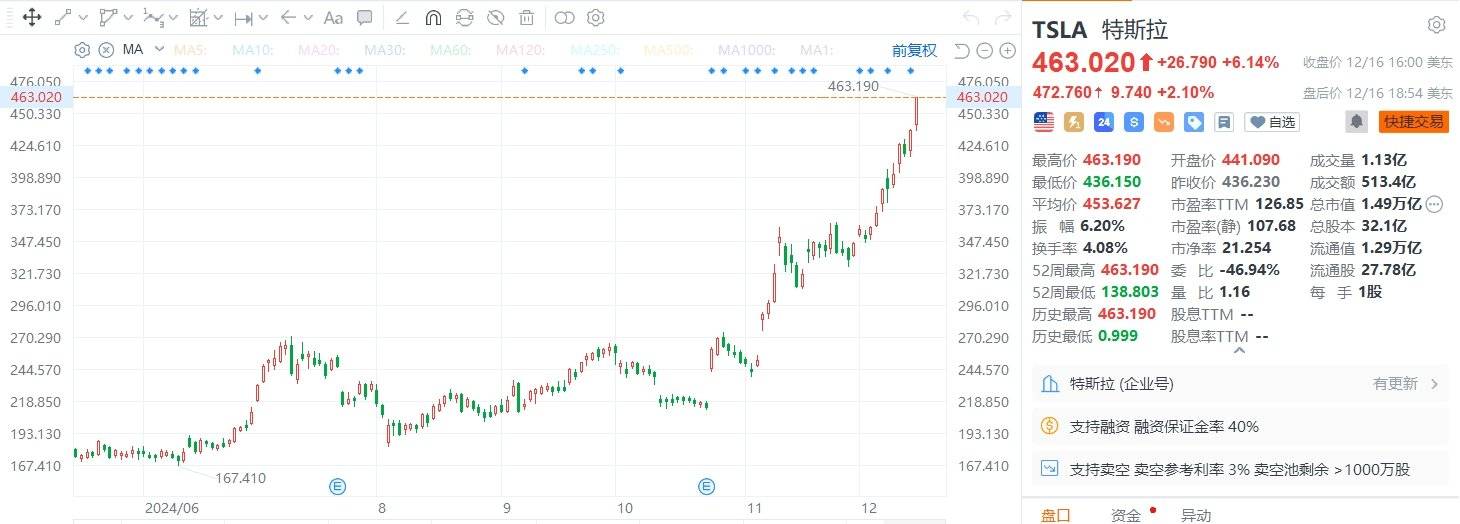
Task: Zoom out chart with minus icon
Action: (985, 50)
